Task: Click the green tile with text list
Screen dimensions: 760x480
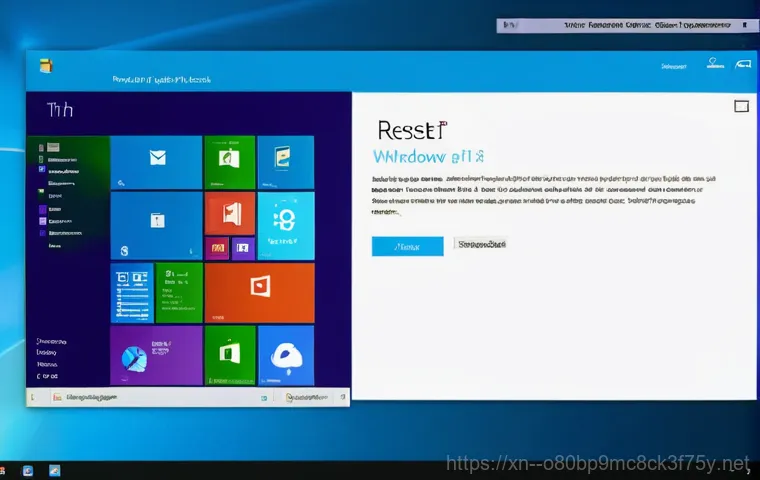Action: 179,292
